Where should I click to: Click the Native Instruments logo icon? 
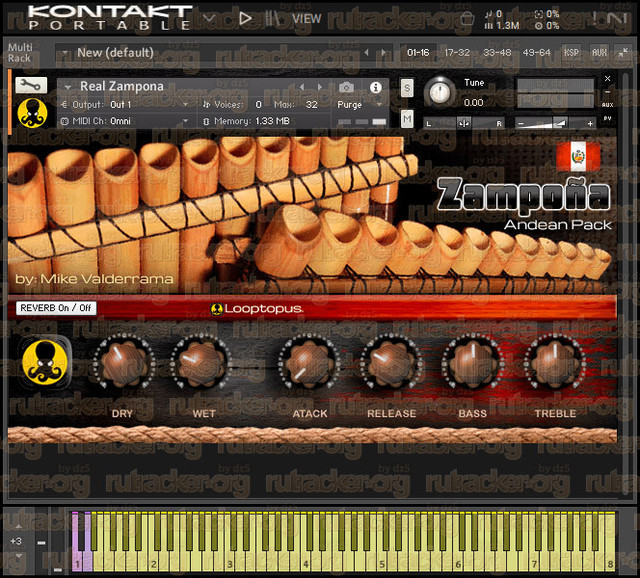pos(617,18)
